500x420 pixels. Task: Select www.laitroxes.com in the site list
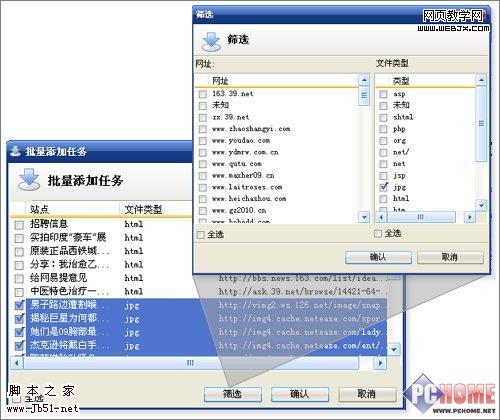pyautogui.click(x=247, y=187)
